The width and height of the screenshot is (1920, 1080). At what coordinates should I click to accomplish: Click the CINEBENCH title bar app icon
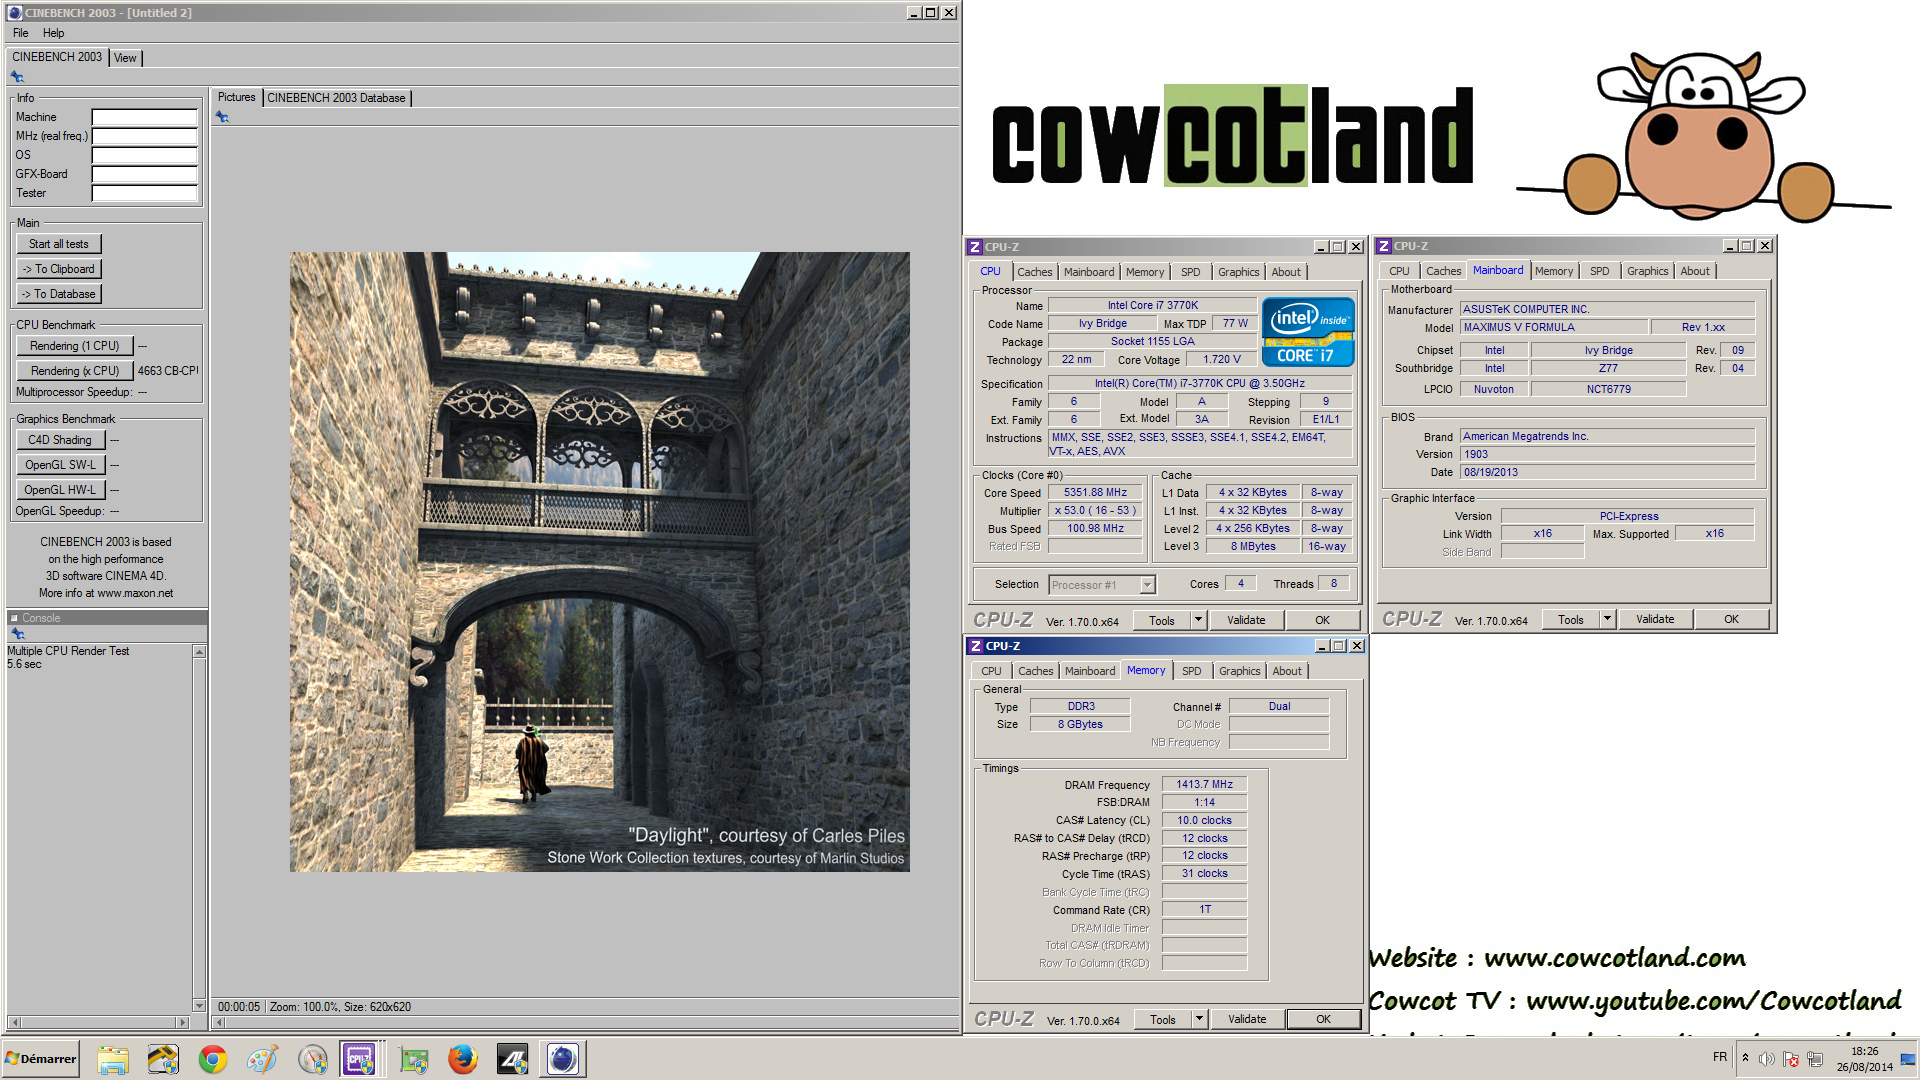[x=15, y=13]
